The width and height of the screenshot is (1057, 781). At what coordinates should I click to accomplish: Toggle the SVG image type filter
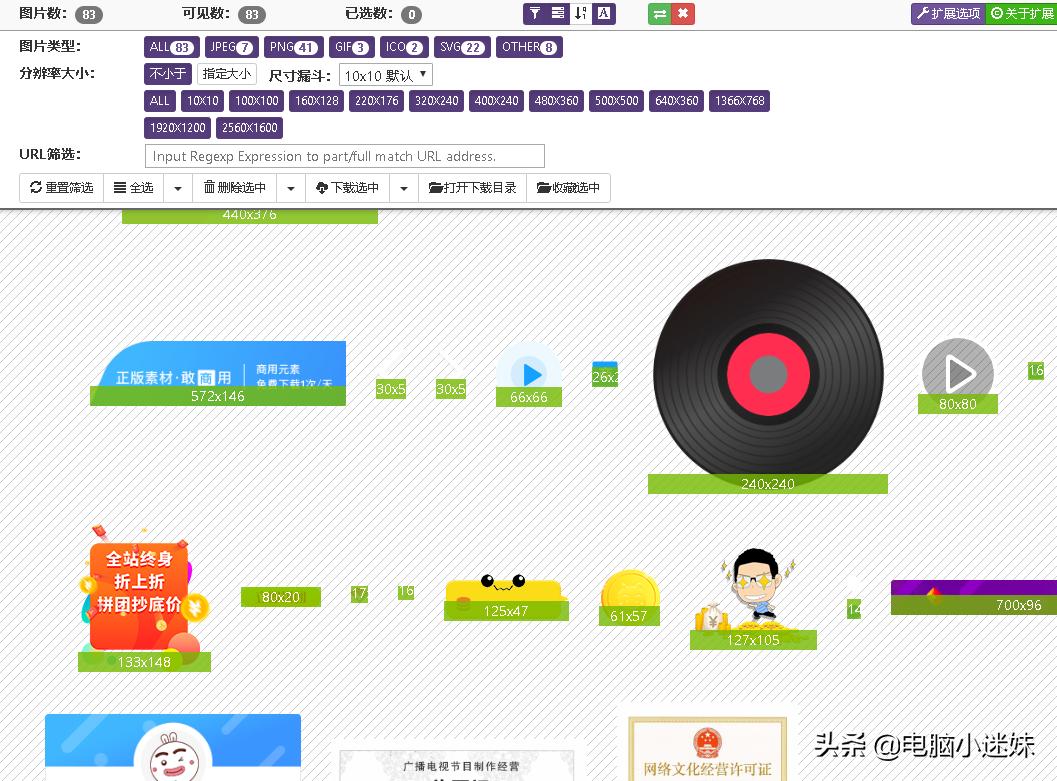[462, 47]
